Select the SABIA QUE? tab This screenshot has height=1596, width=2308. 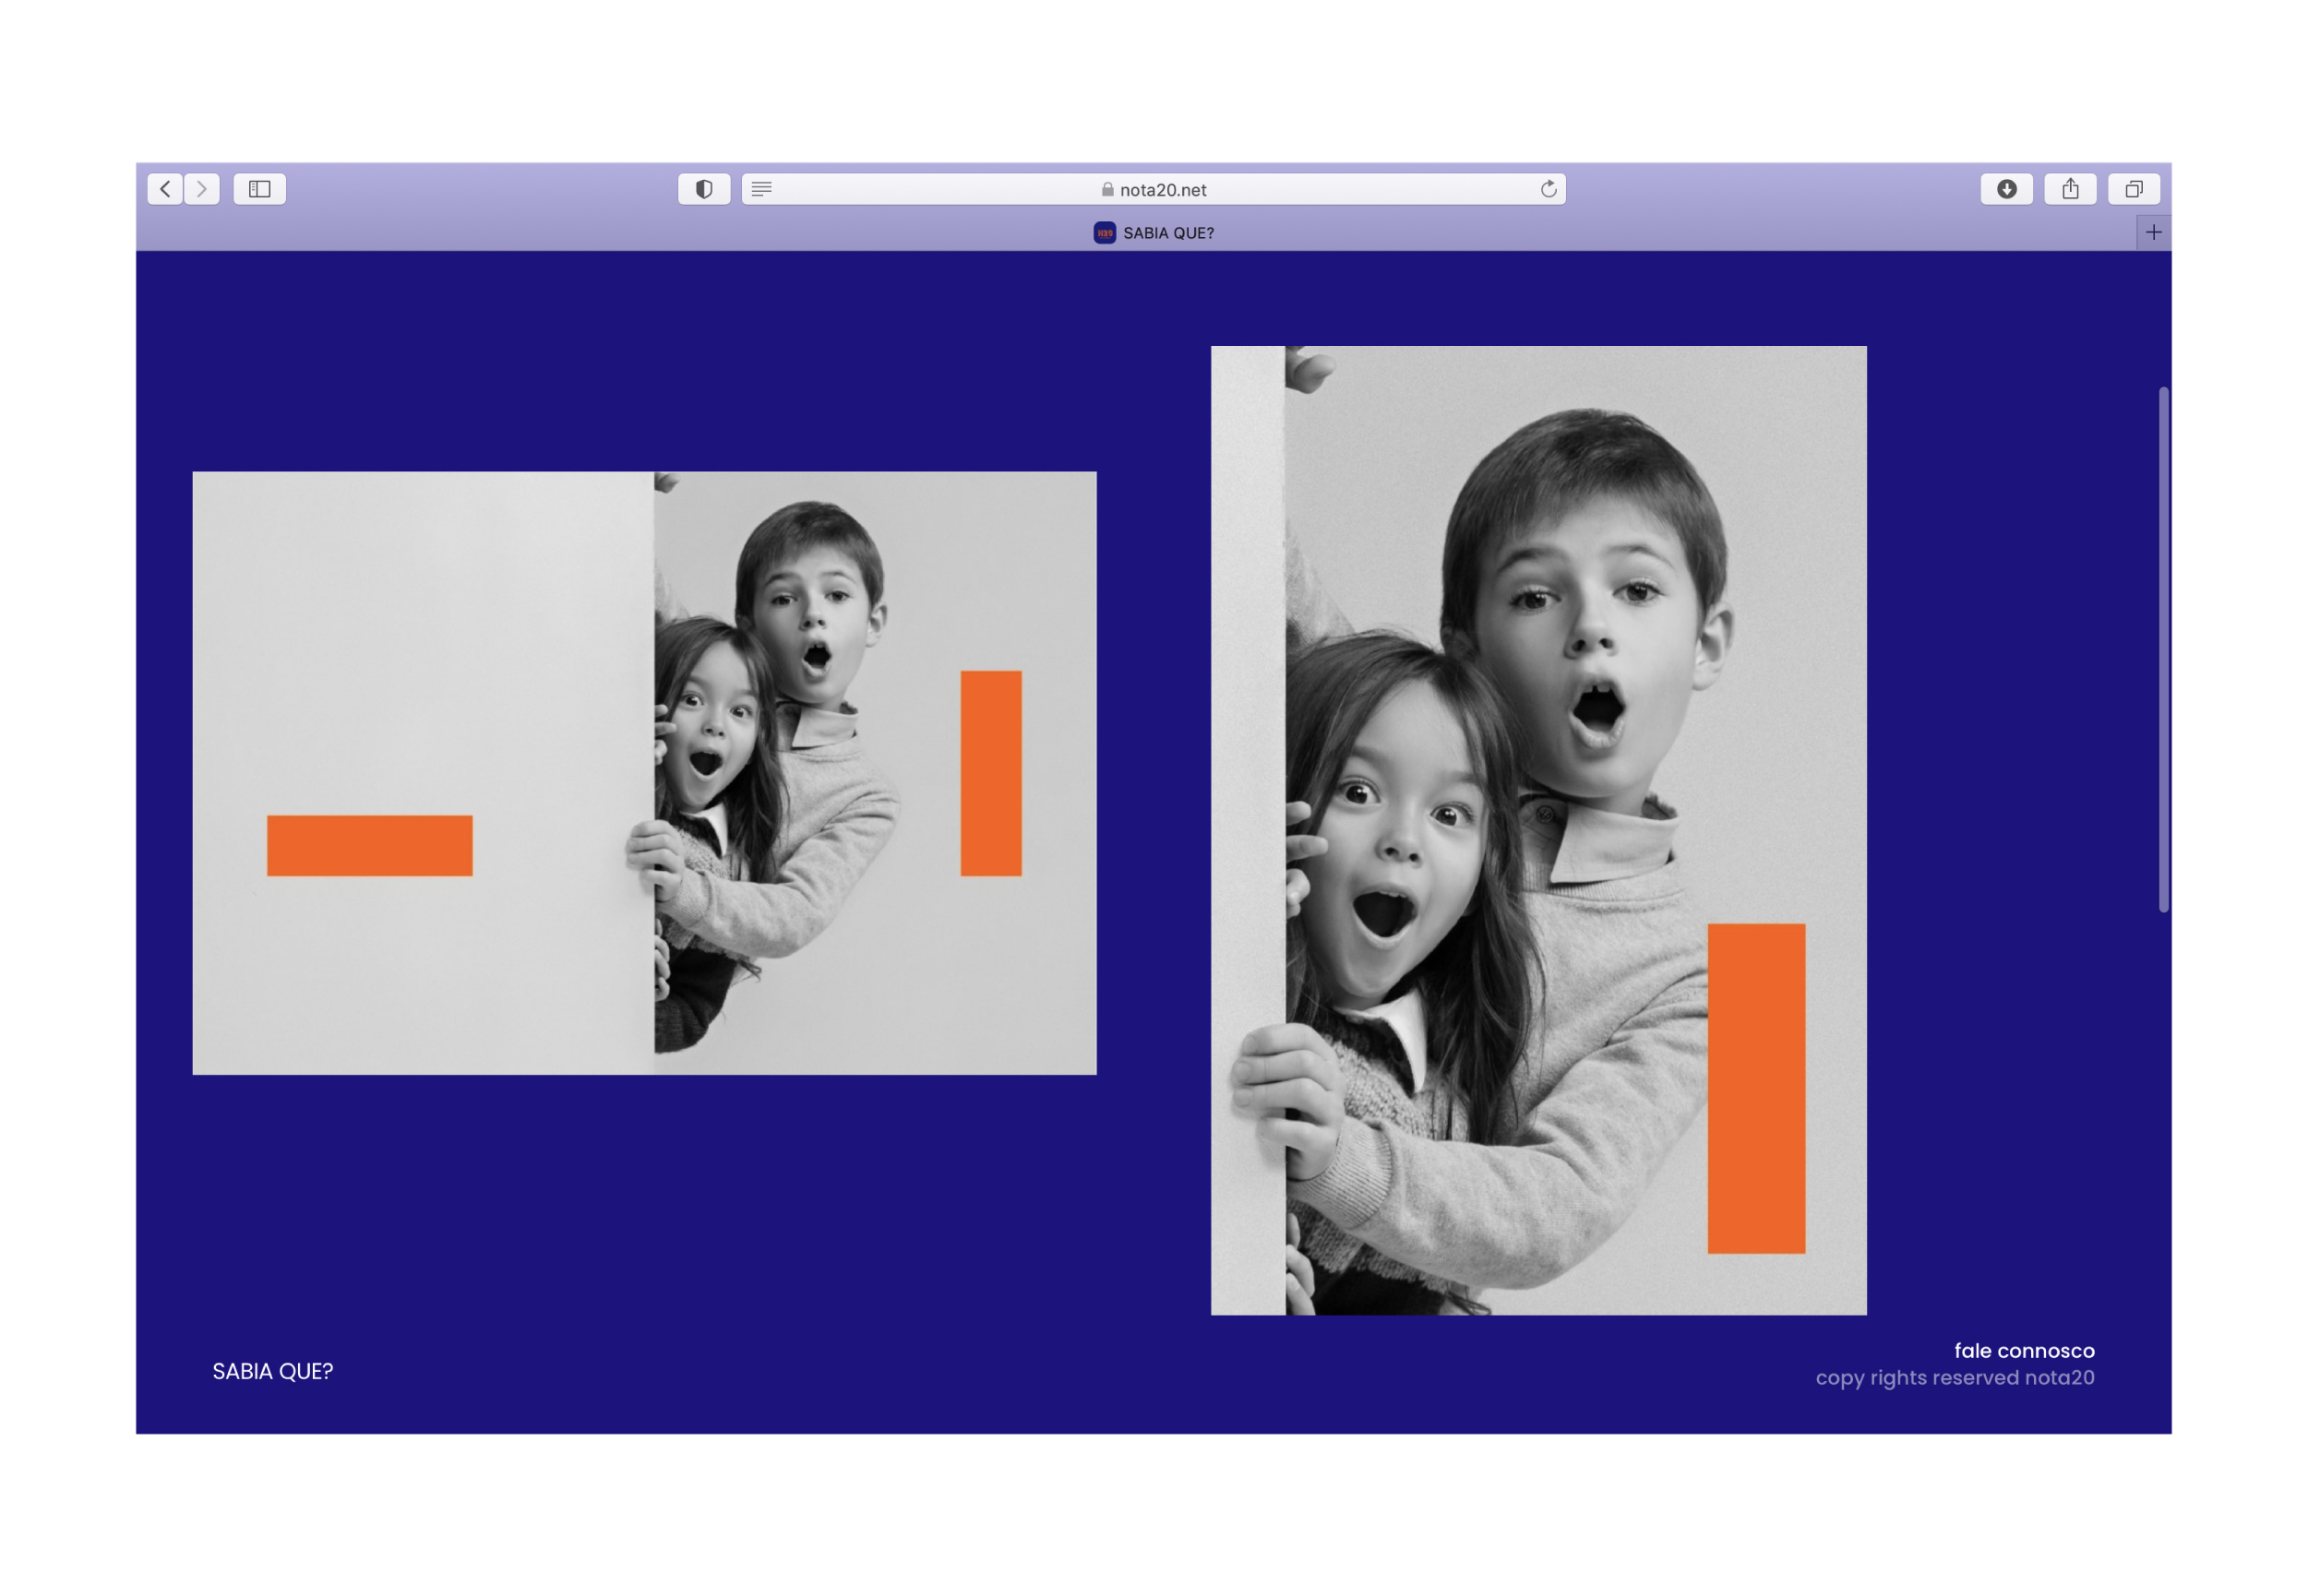click(x=1167, y=233)
